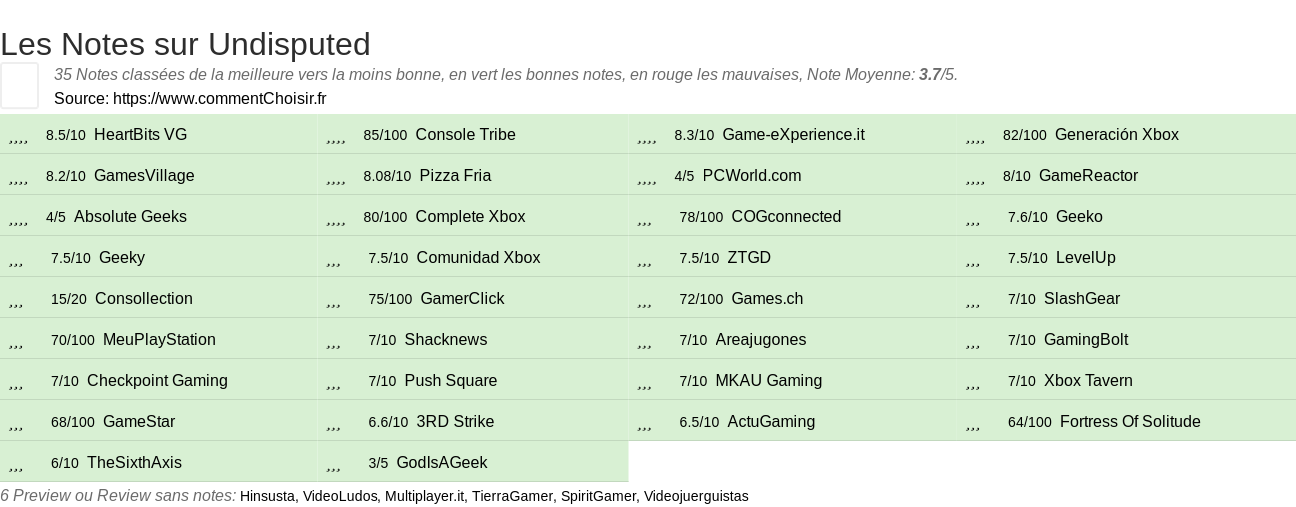Select the Game-eXperience.it rating entry
Viewport: 1296px width, 507px height.
coord(793,135)
